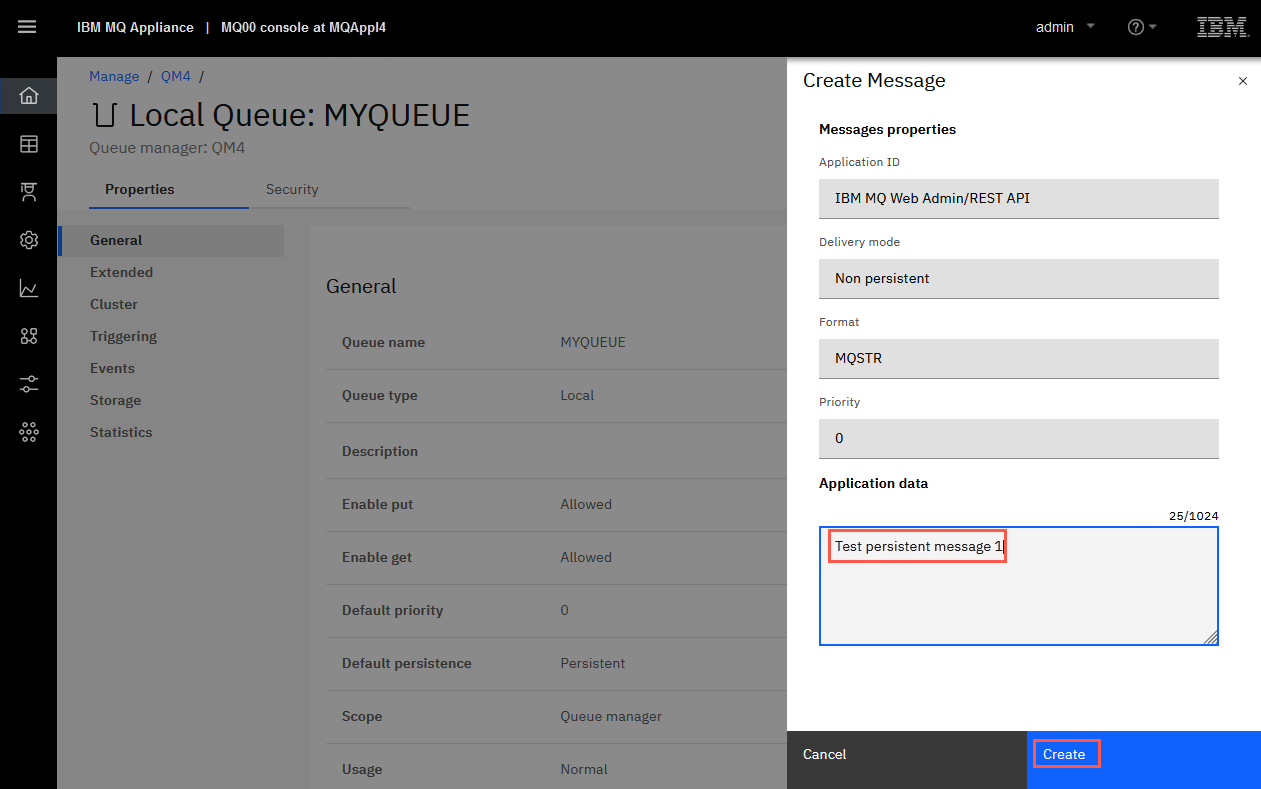Click the Queue type value Local
This screenshot has width=1261, height=789.
point(577,395)
